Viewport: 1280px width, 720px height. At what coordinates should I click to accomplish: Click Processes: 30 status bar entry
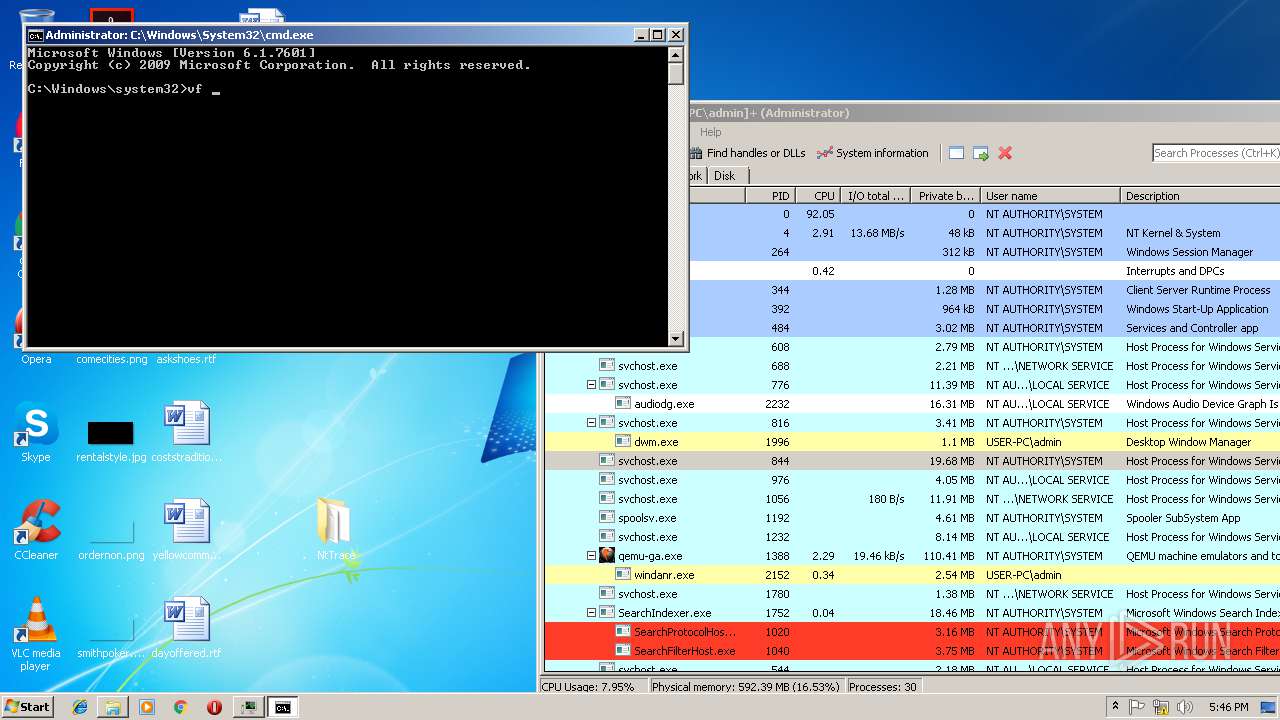pos(882,687)
